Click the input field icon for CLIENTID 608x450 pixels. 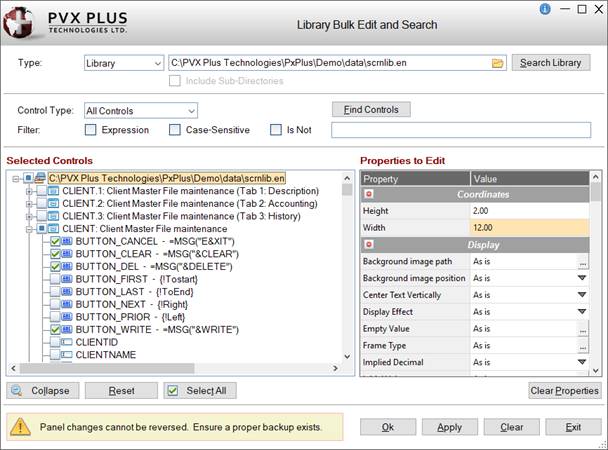tap(67, 342)
